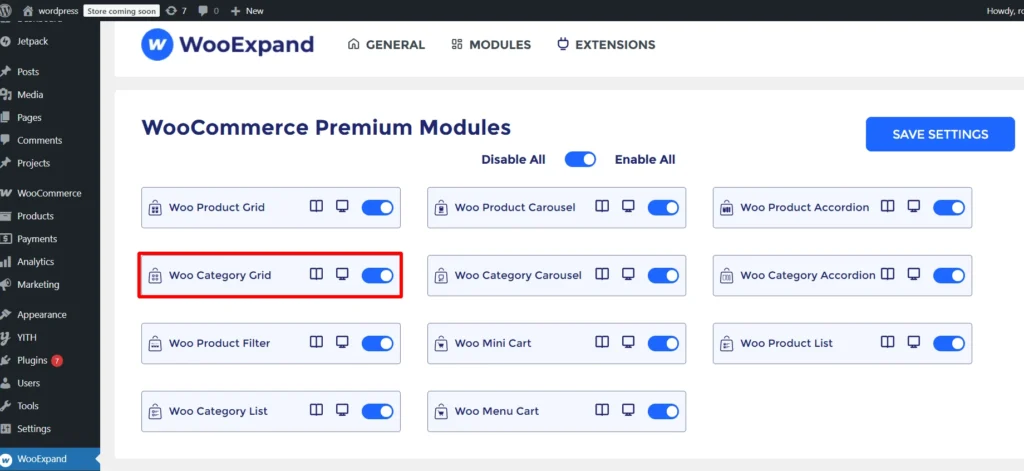Switch to the Extensions tab

click(606, 44)
